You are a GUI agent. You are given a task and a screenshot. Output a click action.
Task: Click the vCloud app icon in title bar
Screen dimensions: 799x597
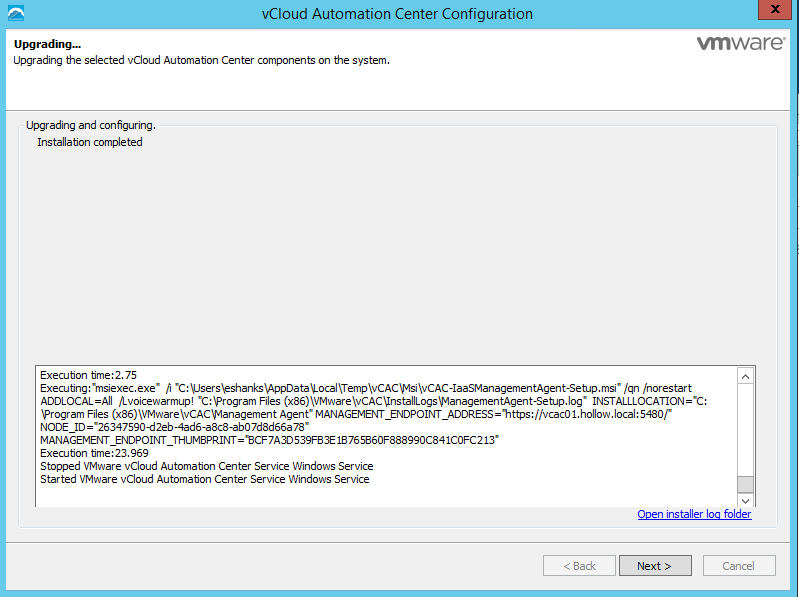pyautogui.click(x=13, y=13)
